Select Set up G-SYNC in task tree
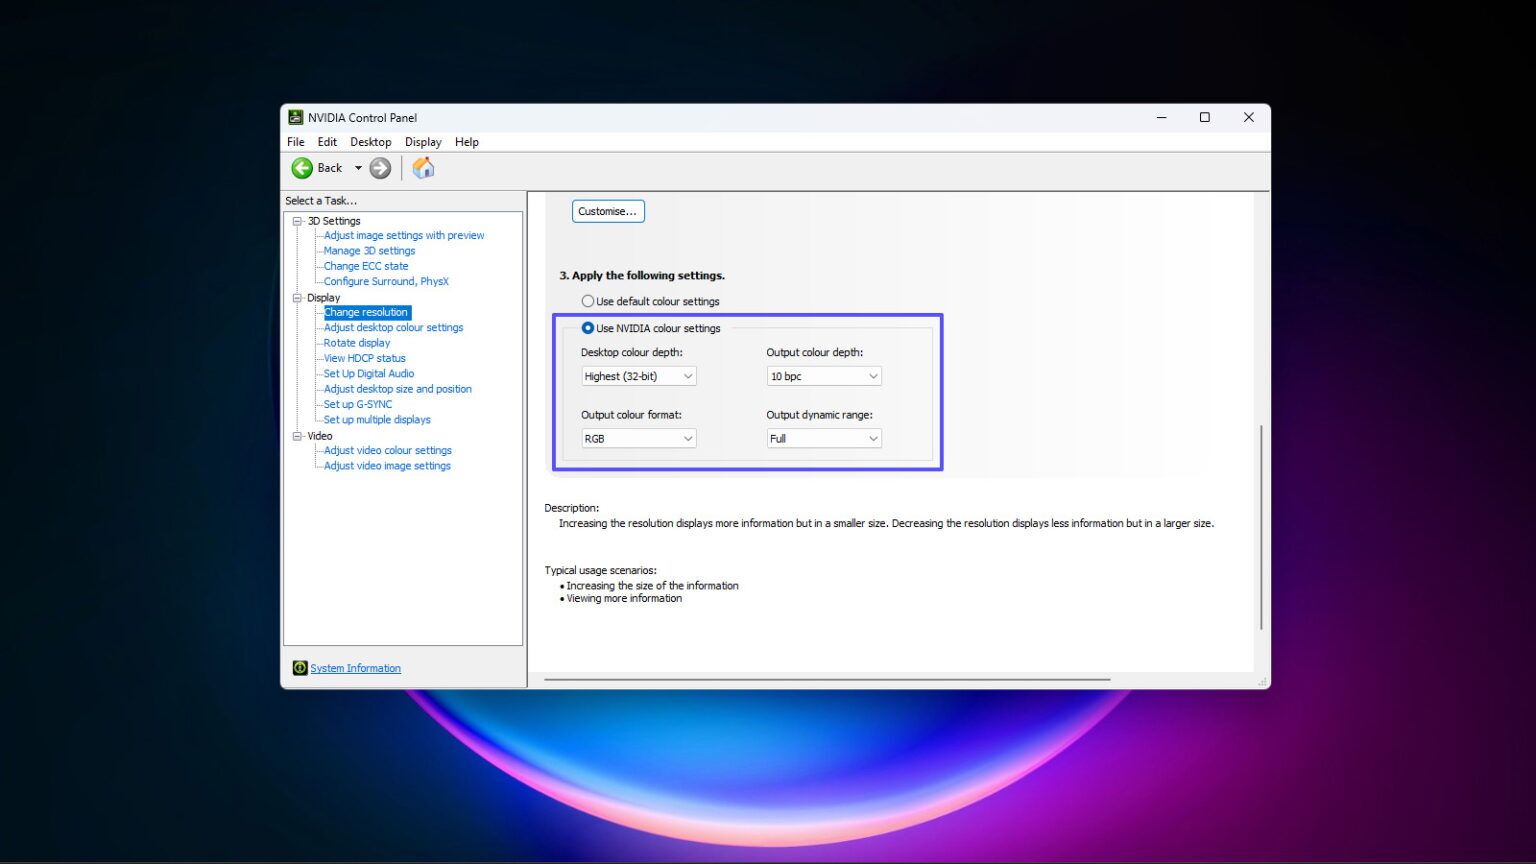The height and width of the screenshot is (864, 1536). tap(357, 404)
